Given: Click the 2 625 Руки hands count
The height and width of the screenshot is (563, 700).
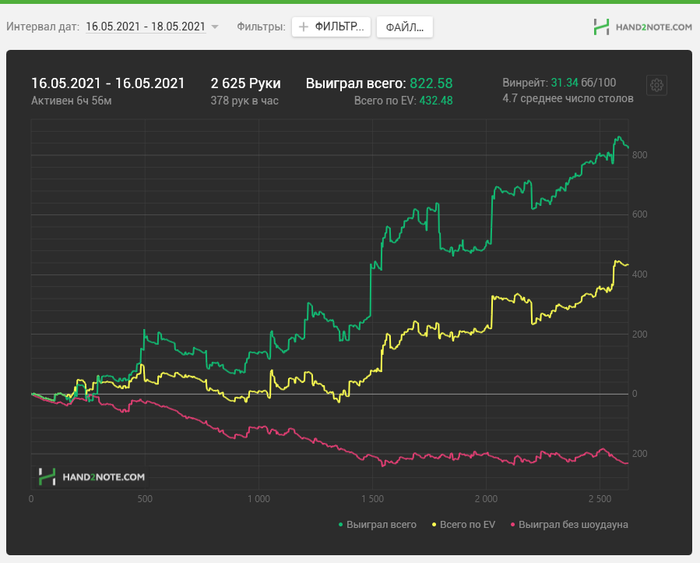Looking at the screenshot, I should click(x=246, y=83).
